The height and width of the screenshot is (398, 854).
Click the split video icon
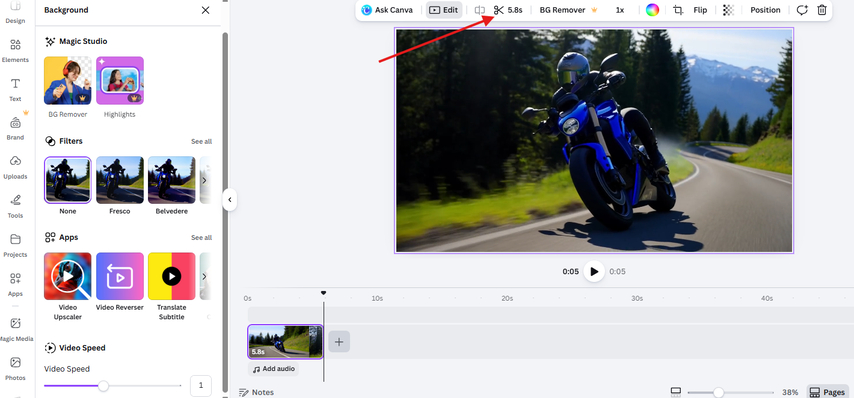(x=479, y=10)
